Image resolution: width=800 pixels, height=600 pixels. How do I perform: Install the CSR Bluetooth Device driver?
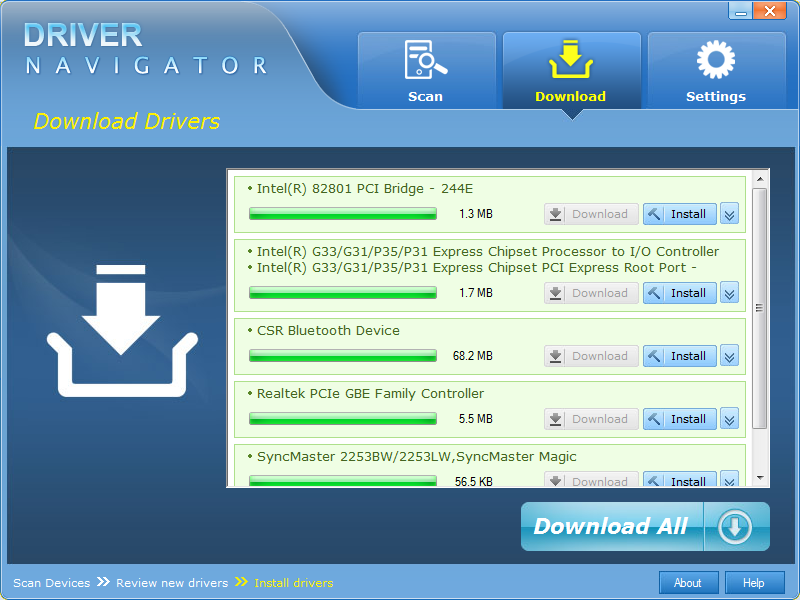pyautogui.click(x=680, y=356)
